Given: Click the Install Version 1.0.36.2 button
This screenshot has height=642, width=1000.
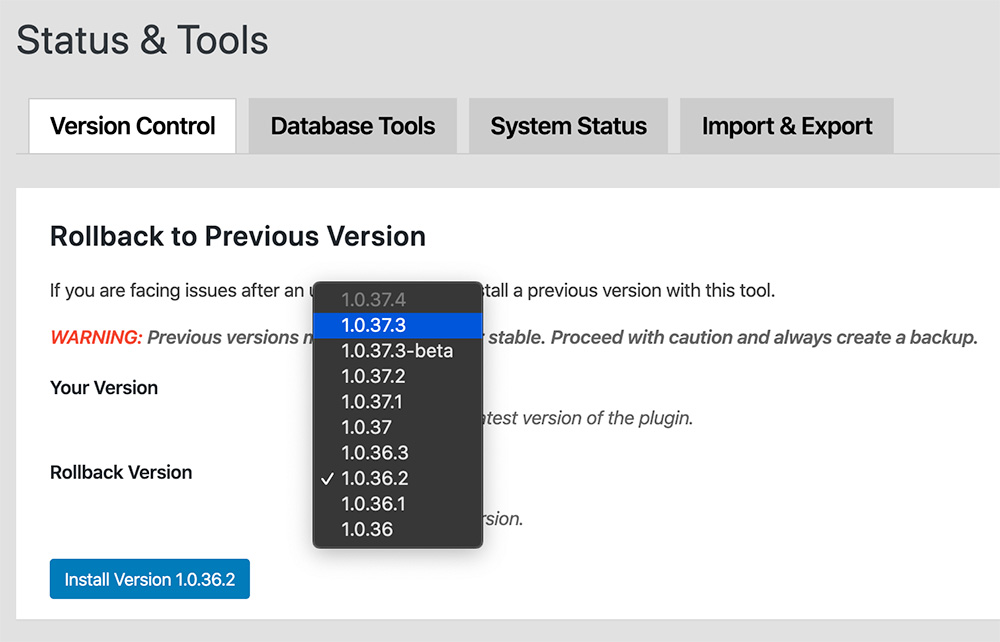Looking at the screenshot, I should (149, 579).
